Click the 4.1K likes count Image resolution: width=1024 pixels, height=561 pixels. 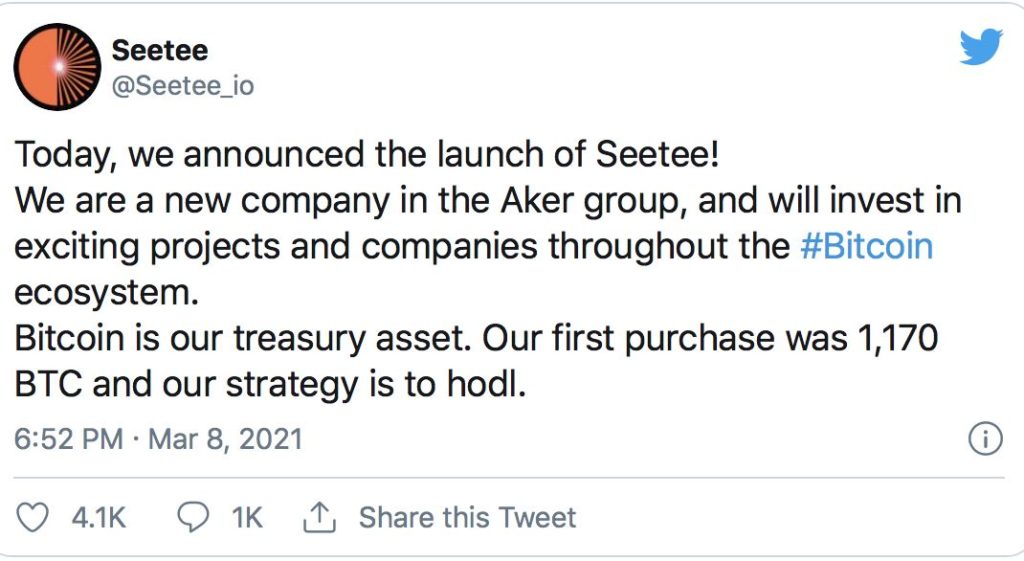click(x=99, y=517)
